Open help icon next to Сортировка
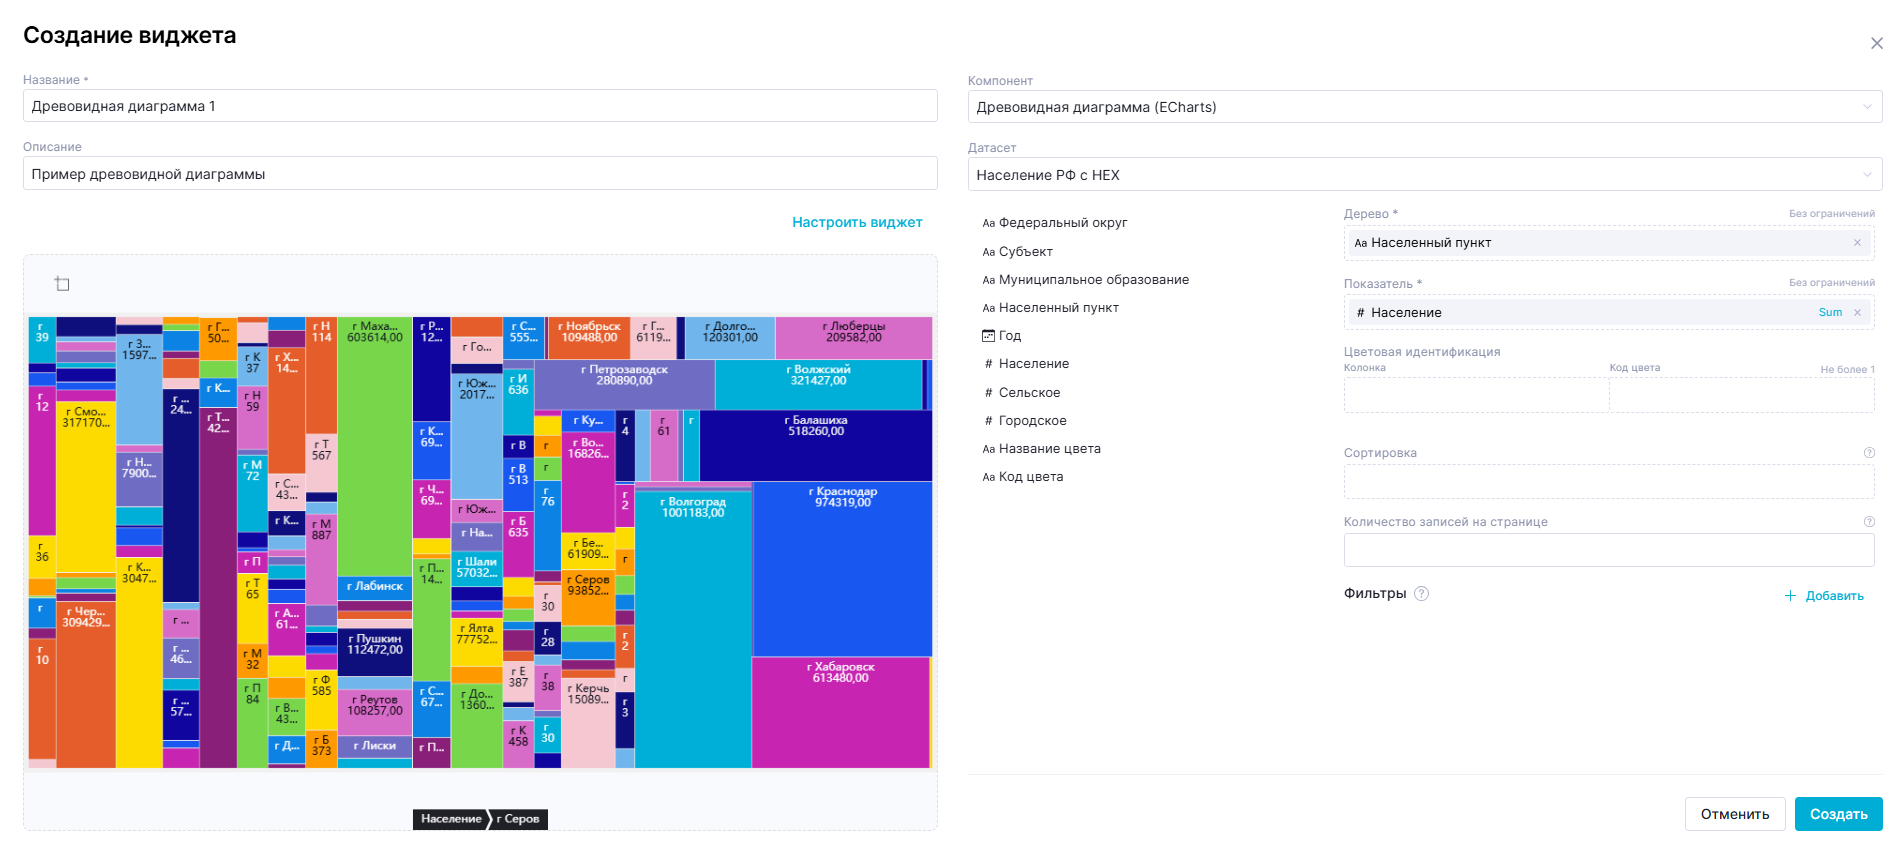Image resolution: width=1904 pixels, height=843 pixels. tap(1868, 453)
